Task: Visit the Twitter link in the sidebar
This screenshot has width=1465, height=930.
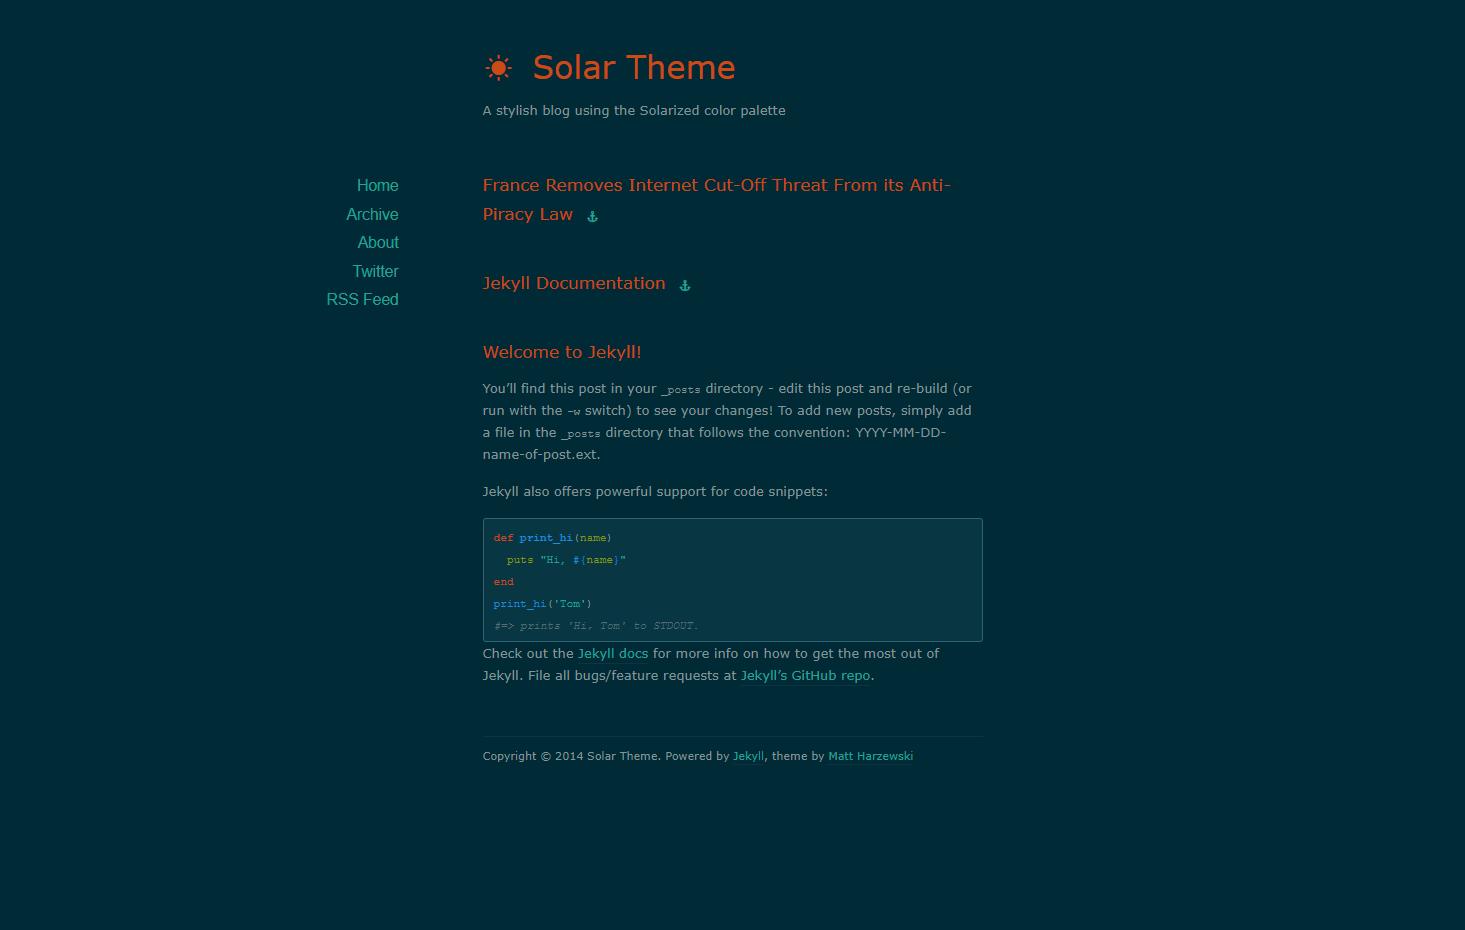Action: [x=375, y=271]
